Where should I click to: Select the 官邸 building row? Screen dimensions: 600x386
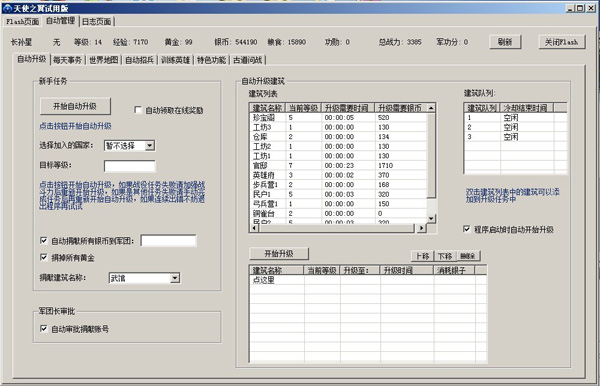(x=338, y=165)
